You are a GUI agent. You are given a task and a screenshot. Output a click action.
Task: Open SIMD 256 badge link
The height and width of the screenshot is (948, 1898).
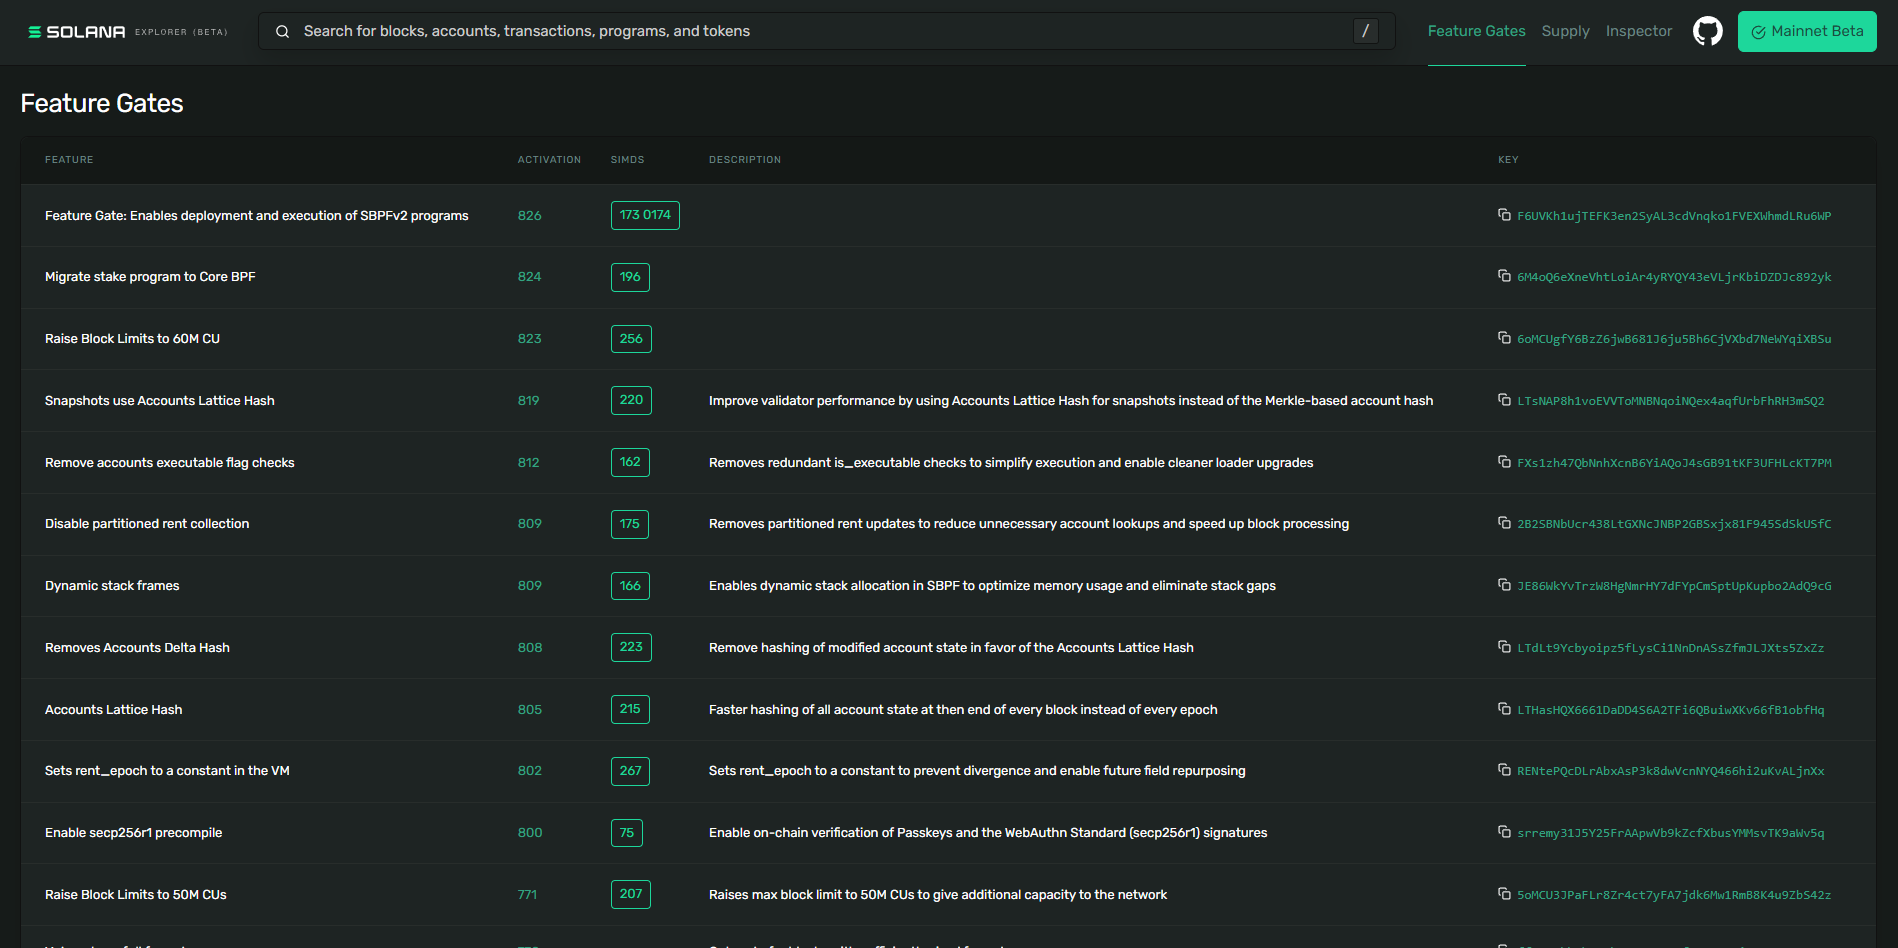coord(631,339)
